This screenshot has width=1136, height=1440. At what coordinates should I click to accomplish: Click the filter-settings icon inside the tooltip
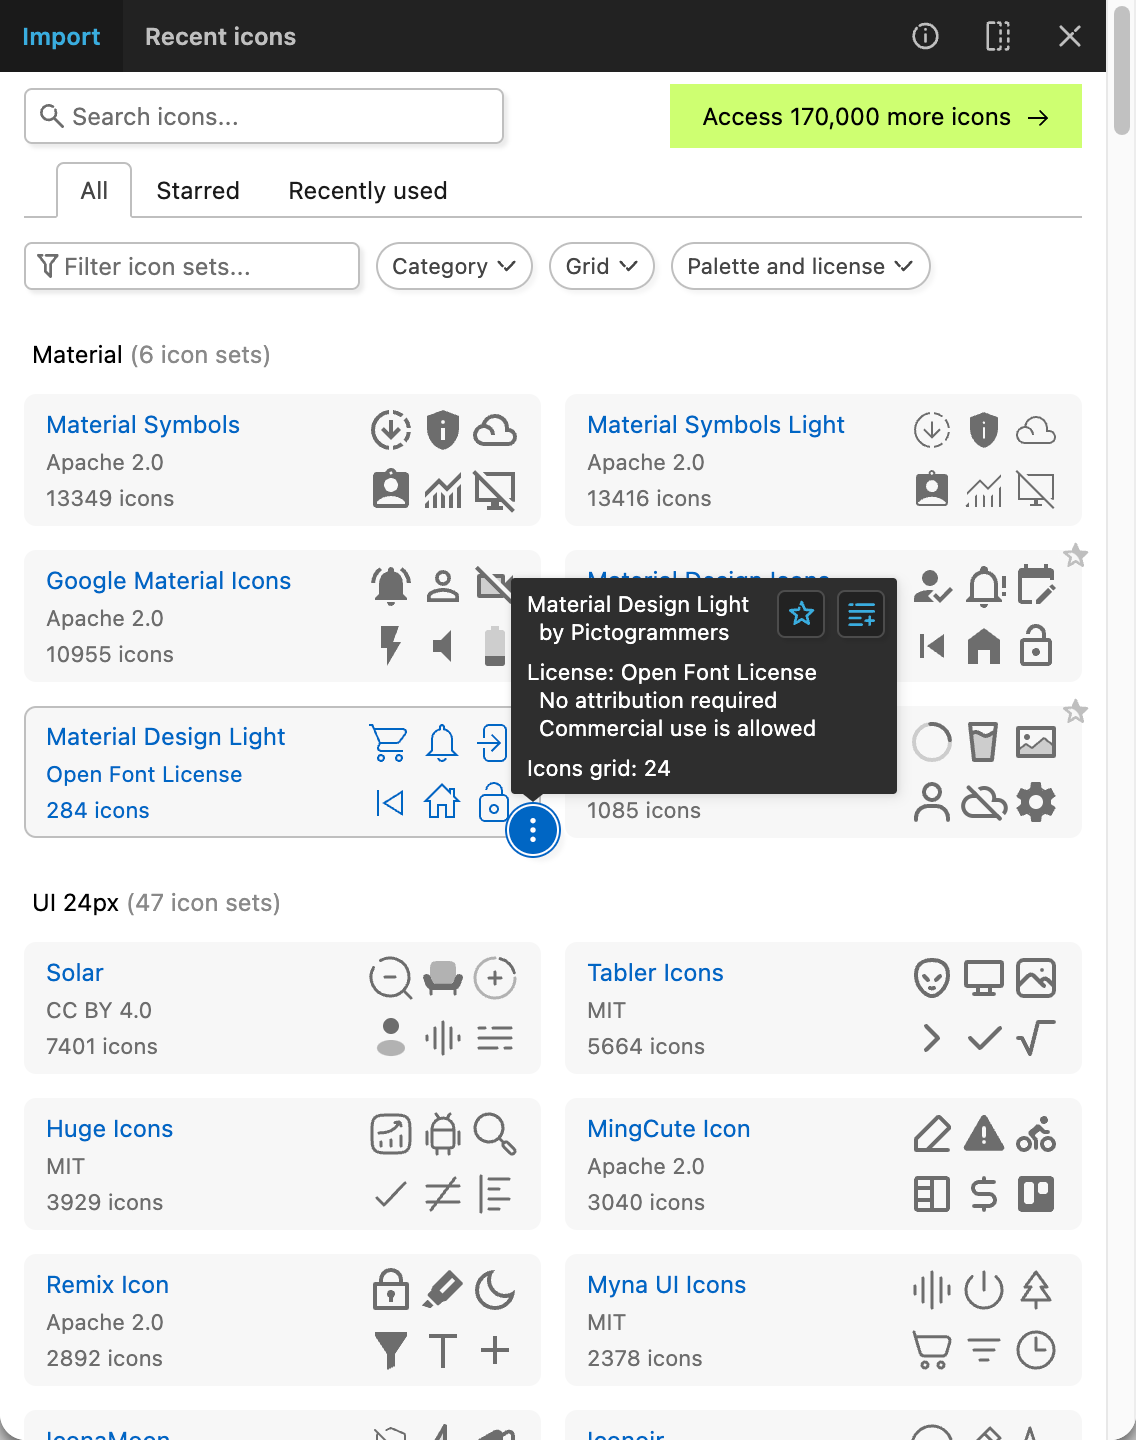click(860, 614)
